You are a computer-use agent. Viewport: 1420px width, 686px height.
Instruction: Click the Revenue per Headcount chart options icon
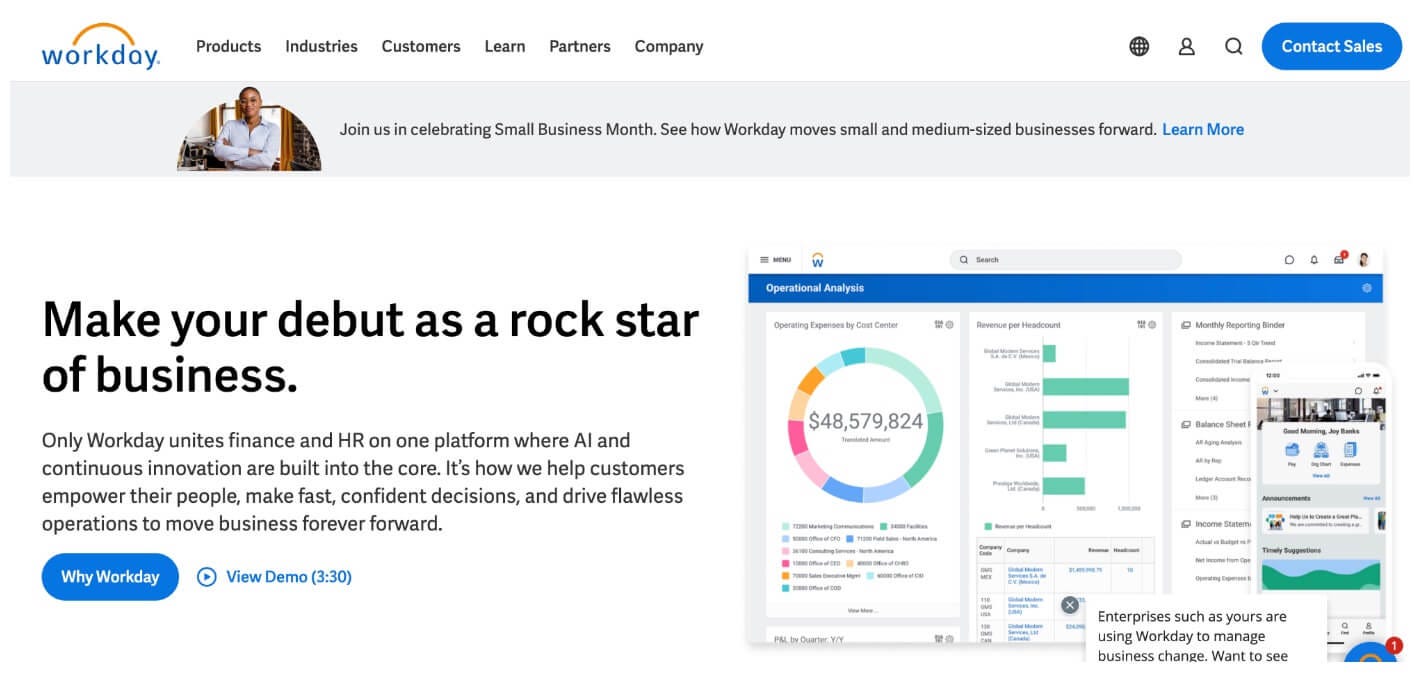(1141, 325)
